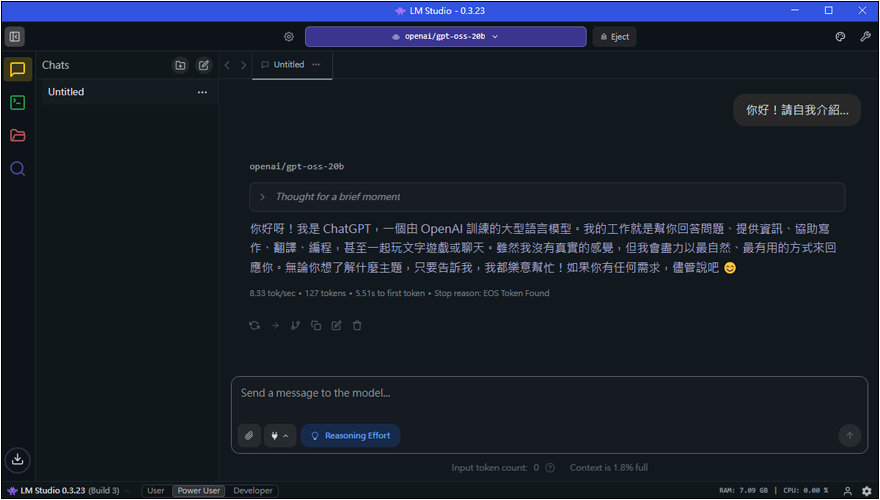Click the Context is 1.8% full text

click(608, 467)
